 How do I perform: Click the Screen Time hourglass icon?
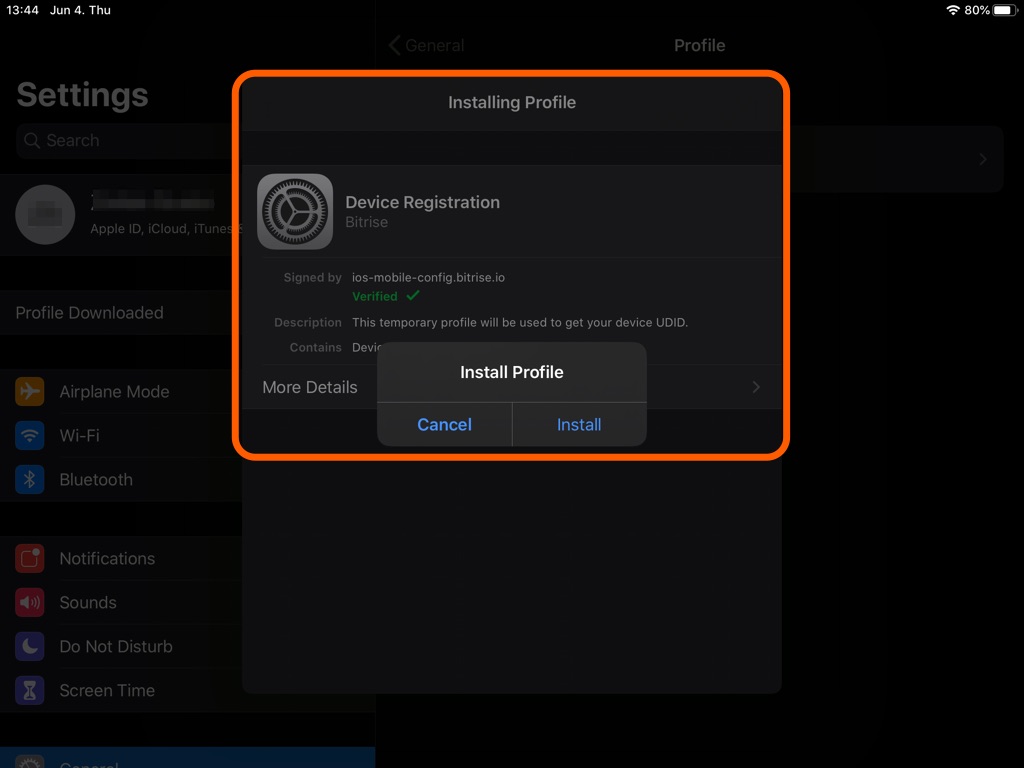[x=29, y=690]
